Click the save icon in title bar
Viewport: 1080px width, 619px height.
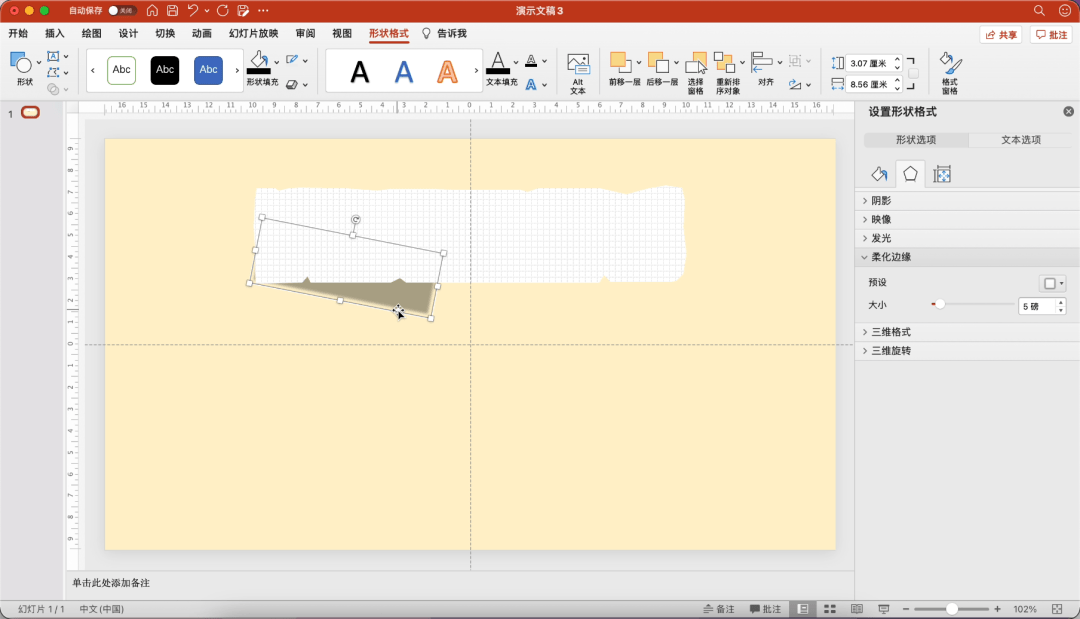pos(172,10)
